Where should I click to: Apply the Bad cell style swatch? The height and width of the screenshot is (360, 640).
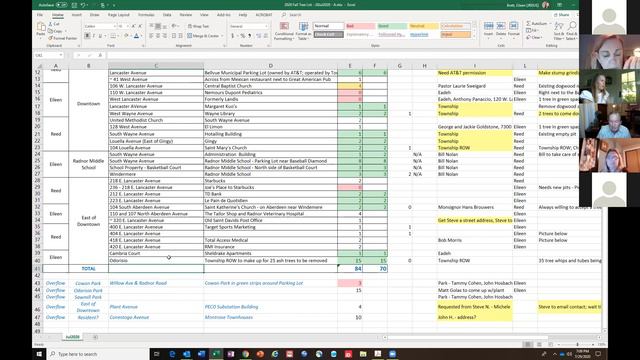pos(360,26)
